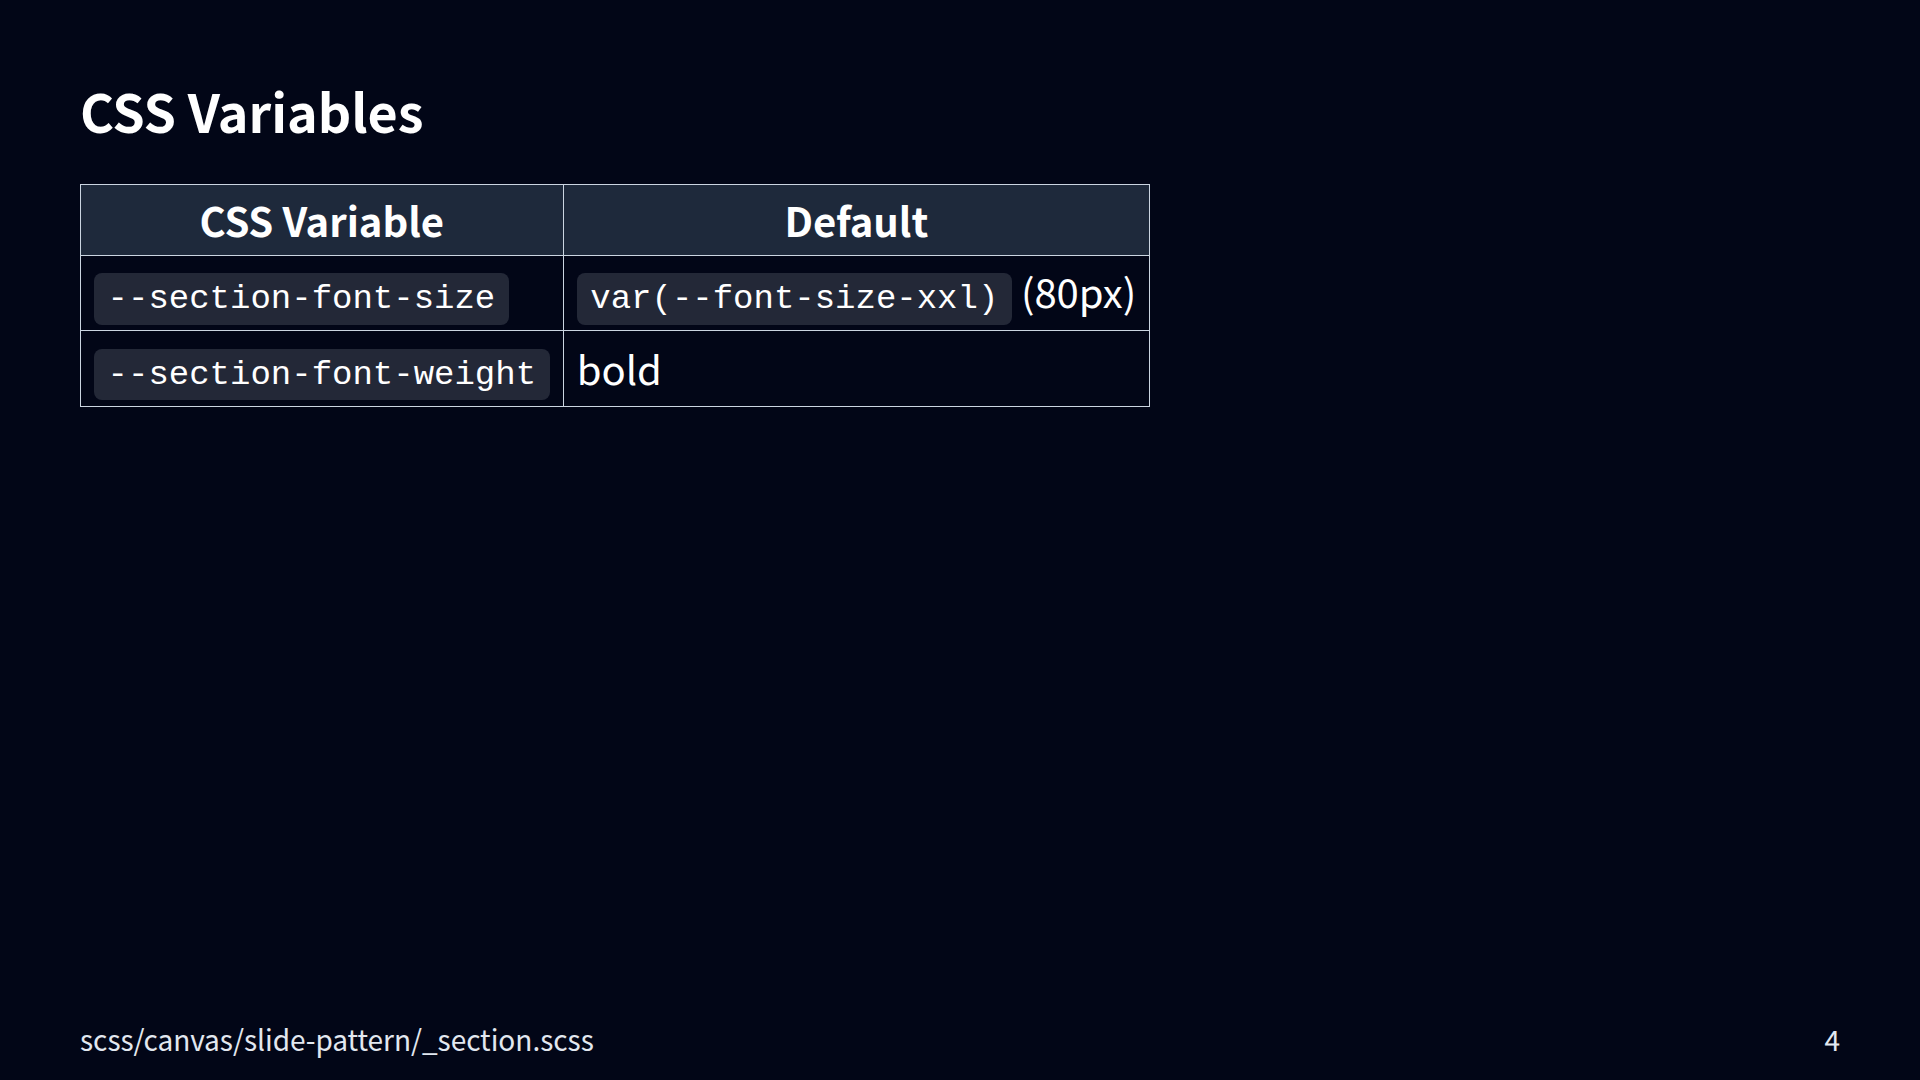Click slide page number 4
Screen dimensions: 1920x1080
pos(1831,1041)
